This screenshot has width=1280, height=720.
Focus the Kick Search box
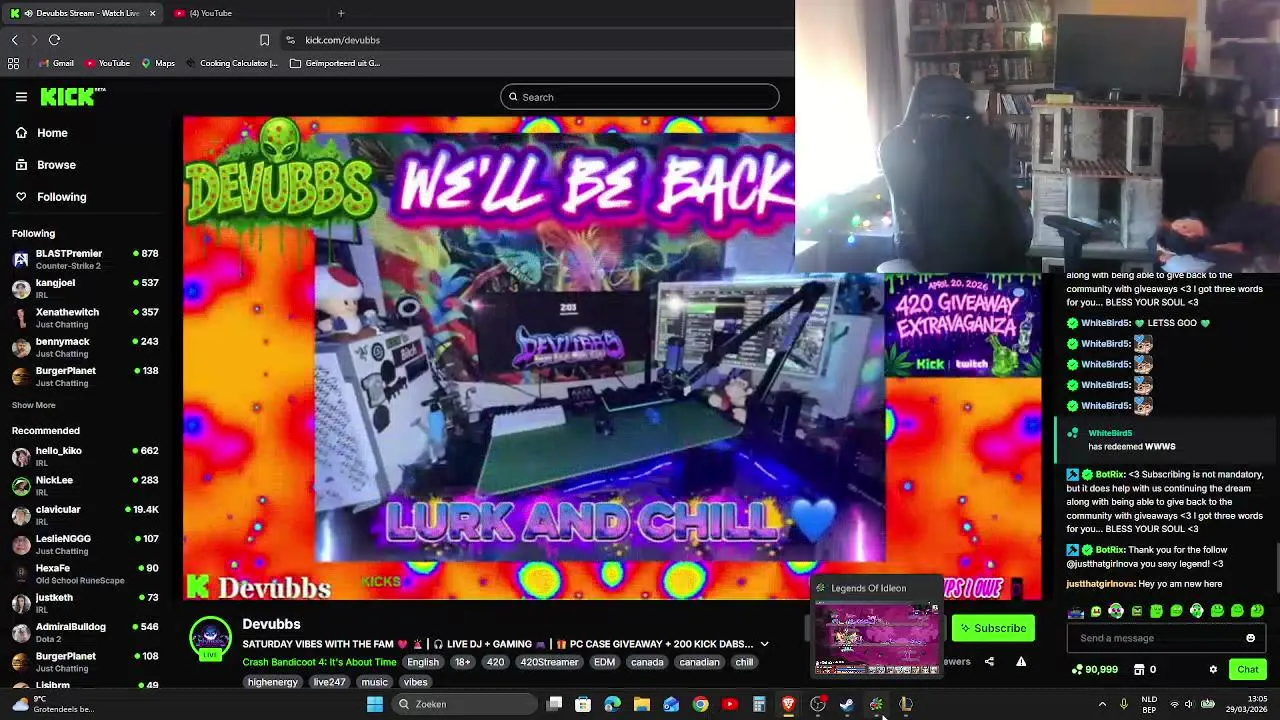point(640,97)
